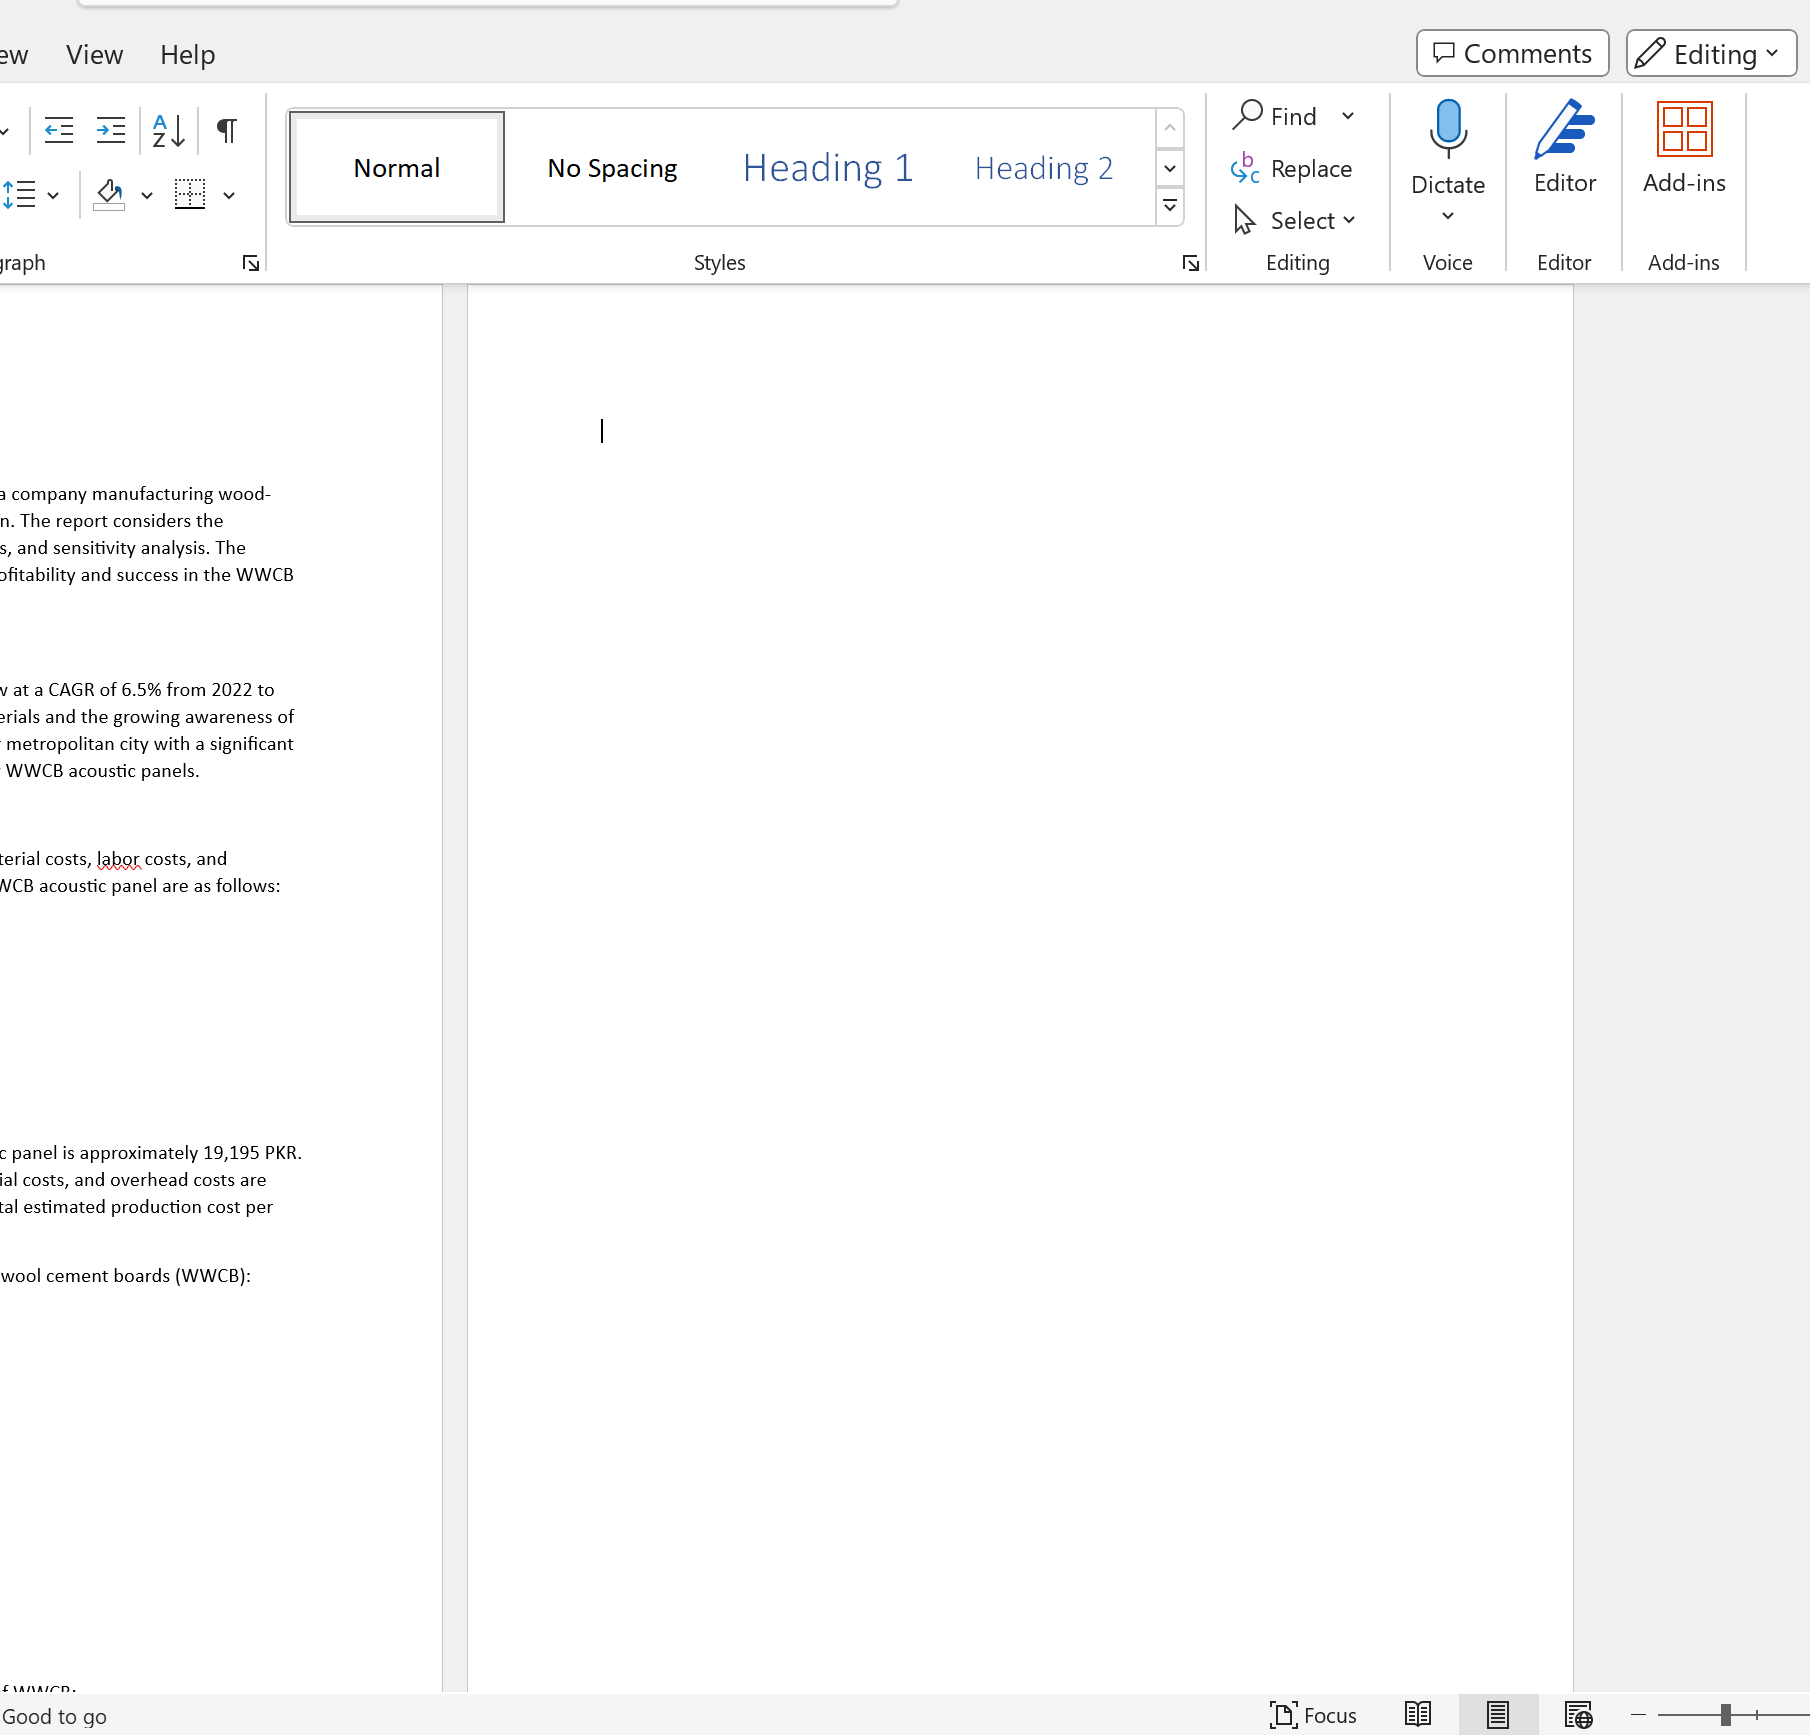Open the Styles pane launcher
Screen dimensions: 1810x1735
tap(1190, 263)
